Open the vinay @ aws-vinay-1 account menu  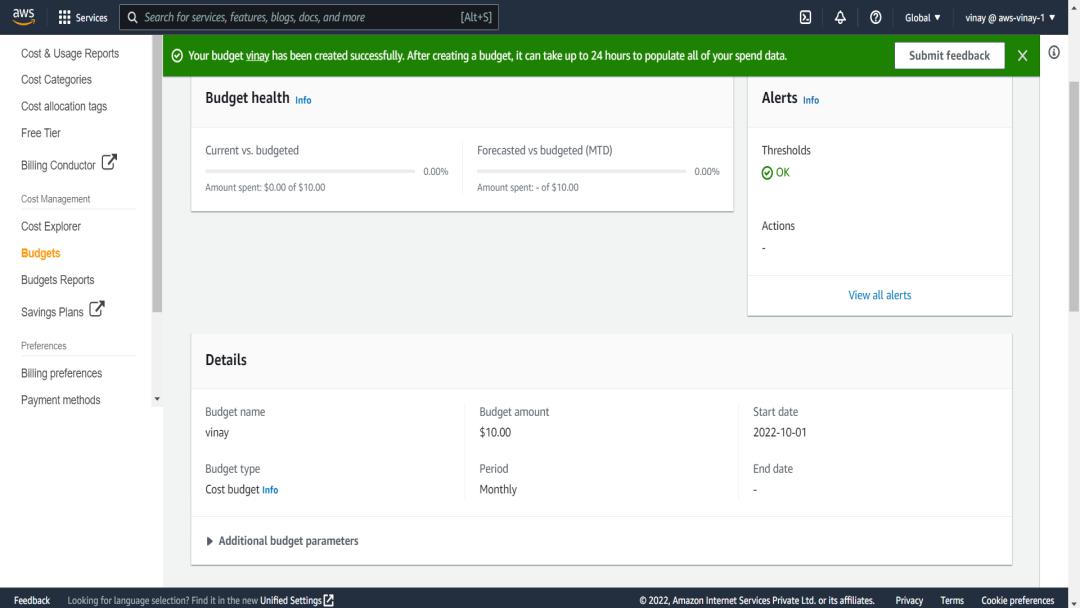[x=1010, y=17]
